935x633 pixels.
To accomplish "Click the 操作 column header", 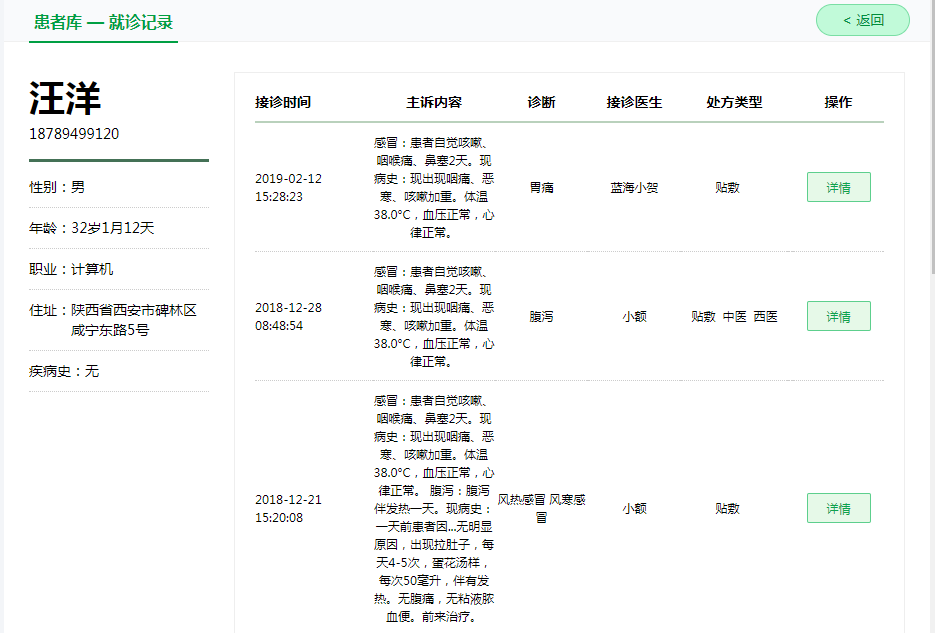I will [x=838, y=102].
